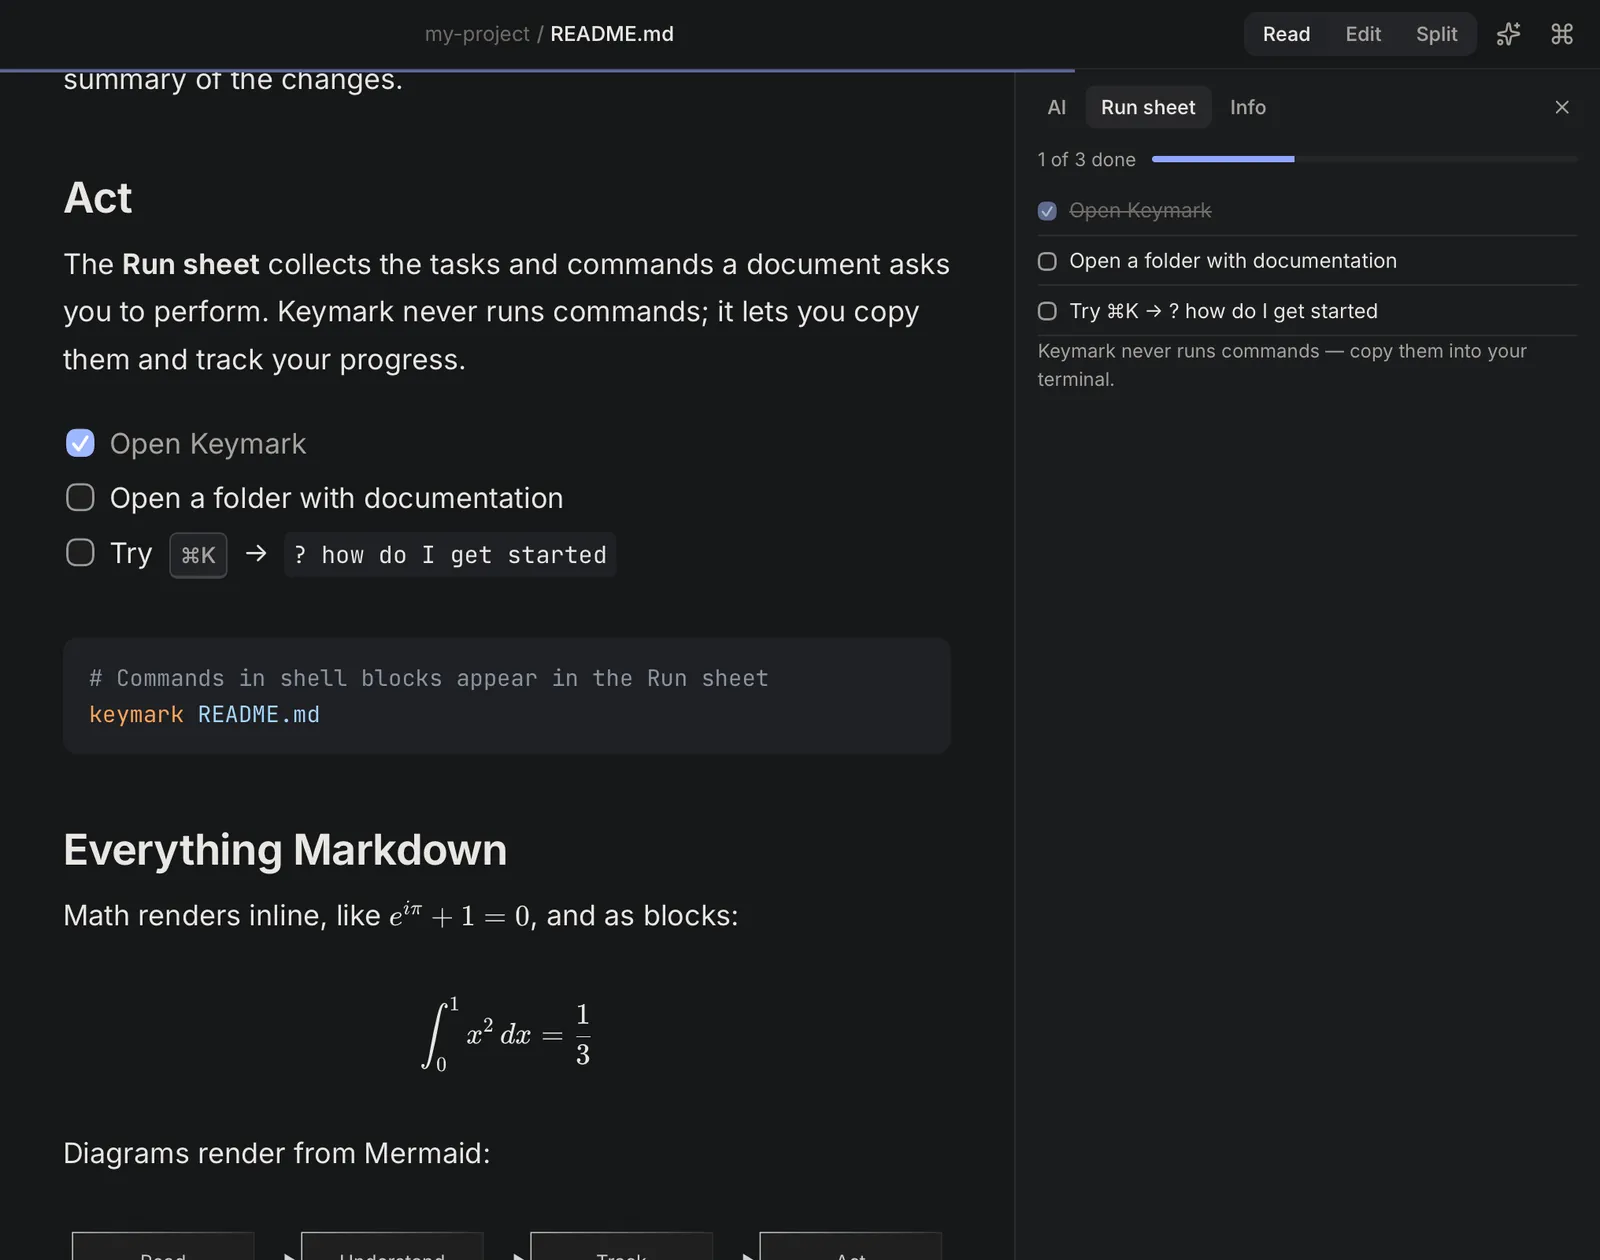Viewport: 1600px width, 1260px height.
Task: Uncheck Open Keymark in the document
Action: click(80, 443)
